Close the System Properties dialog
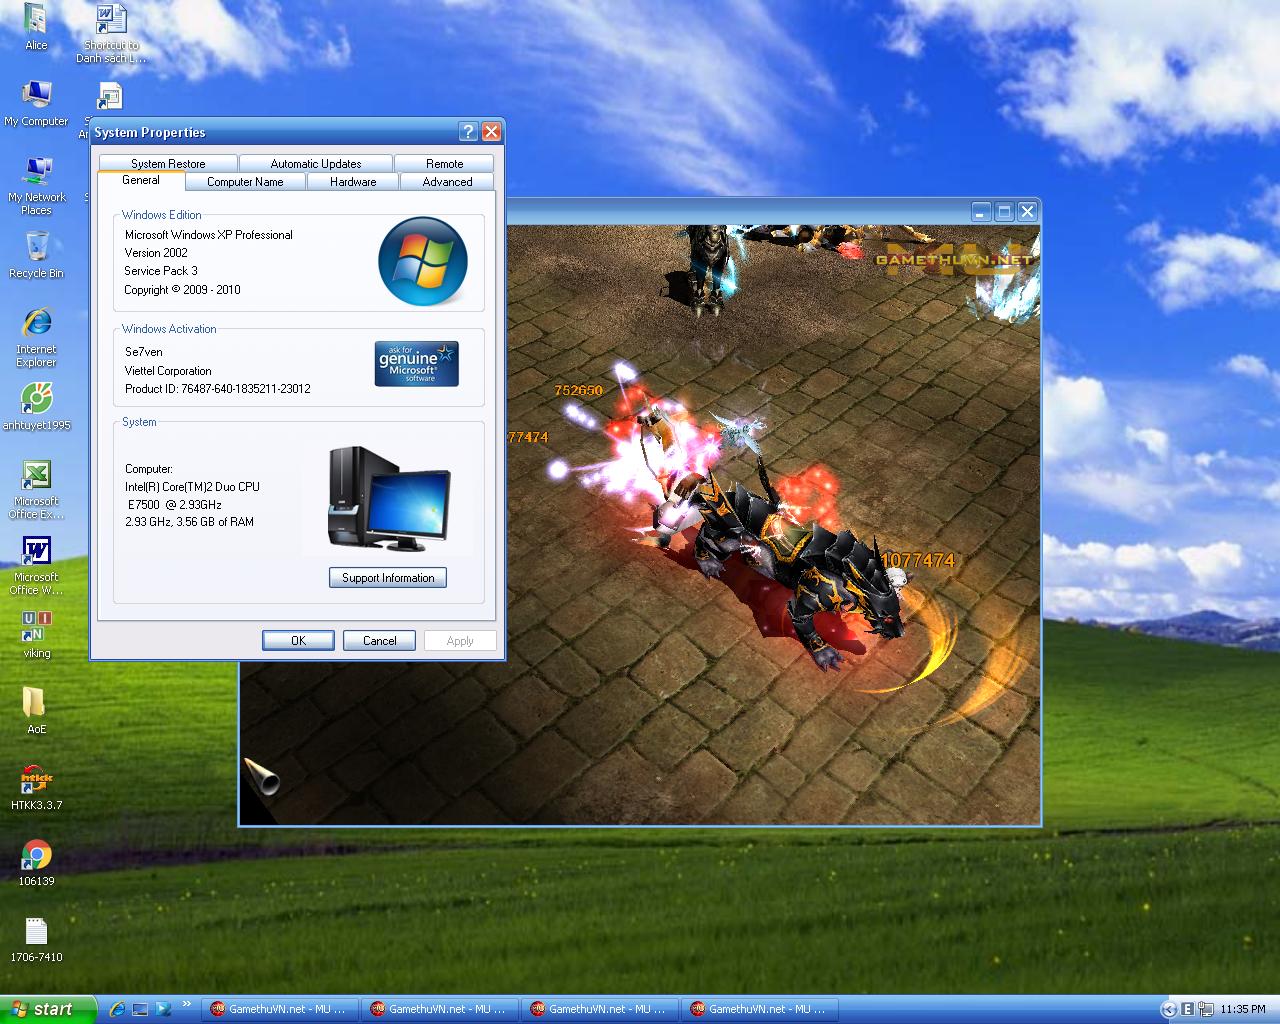Viewport: 1280px width, 1024px height. pyautogui.click(x=491, y=132)
